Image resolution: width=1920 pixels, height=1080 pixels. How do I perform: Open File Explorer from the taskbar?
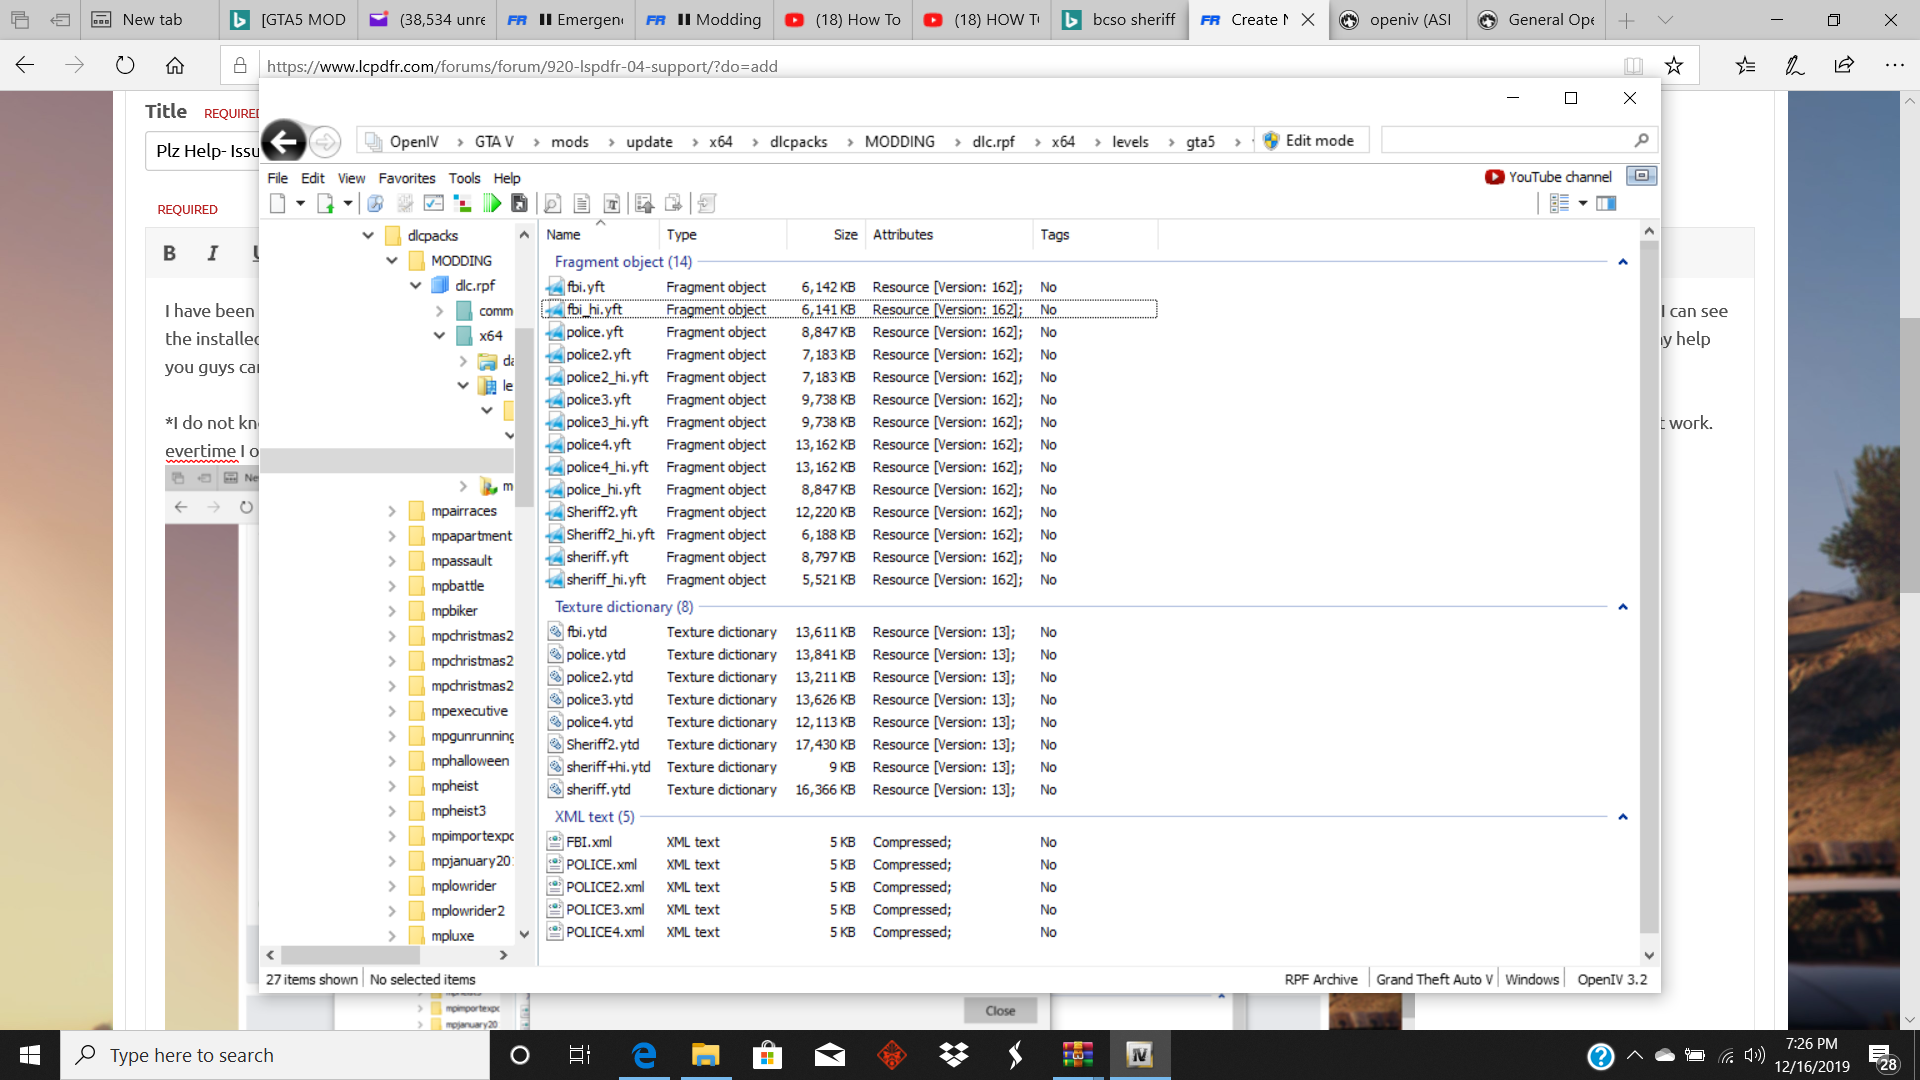tap(705, 1055)
